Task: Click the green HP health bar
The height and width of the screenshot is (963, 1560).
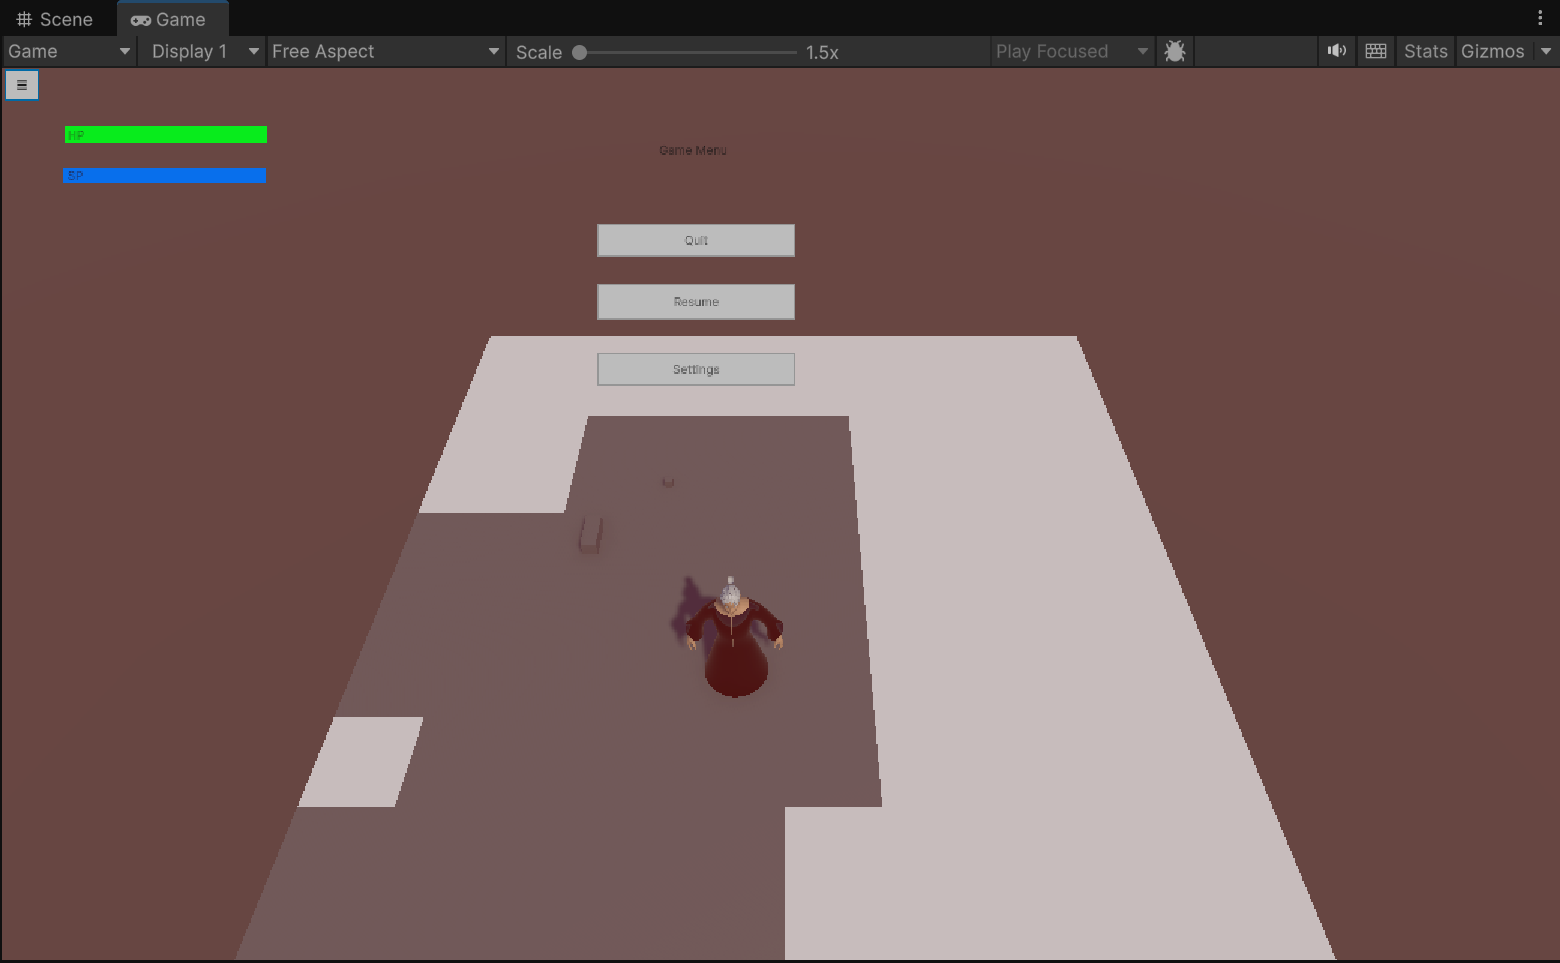Action: click(166, 135)
